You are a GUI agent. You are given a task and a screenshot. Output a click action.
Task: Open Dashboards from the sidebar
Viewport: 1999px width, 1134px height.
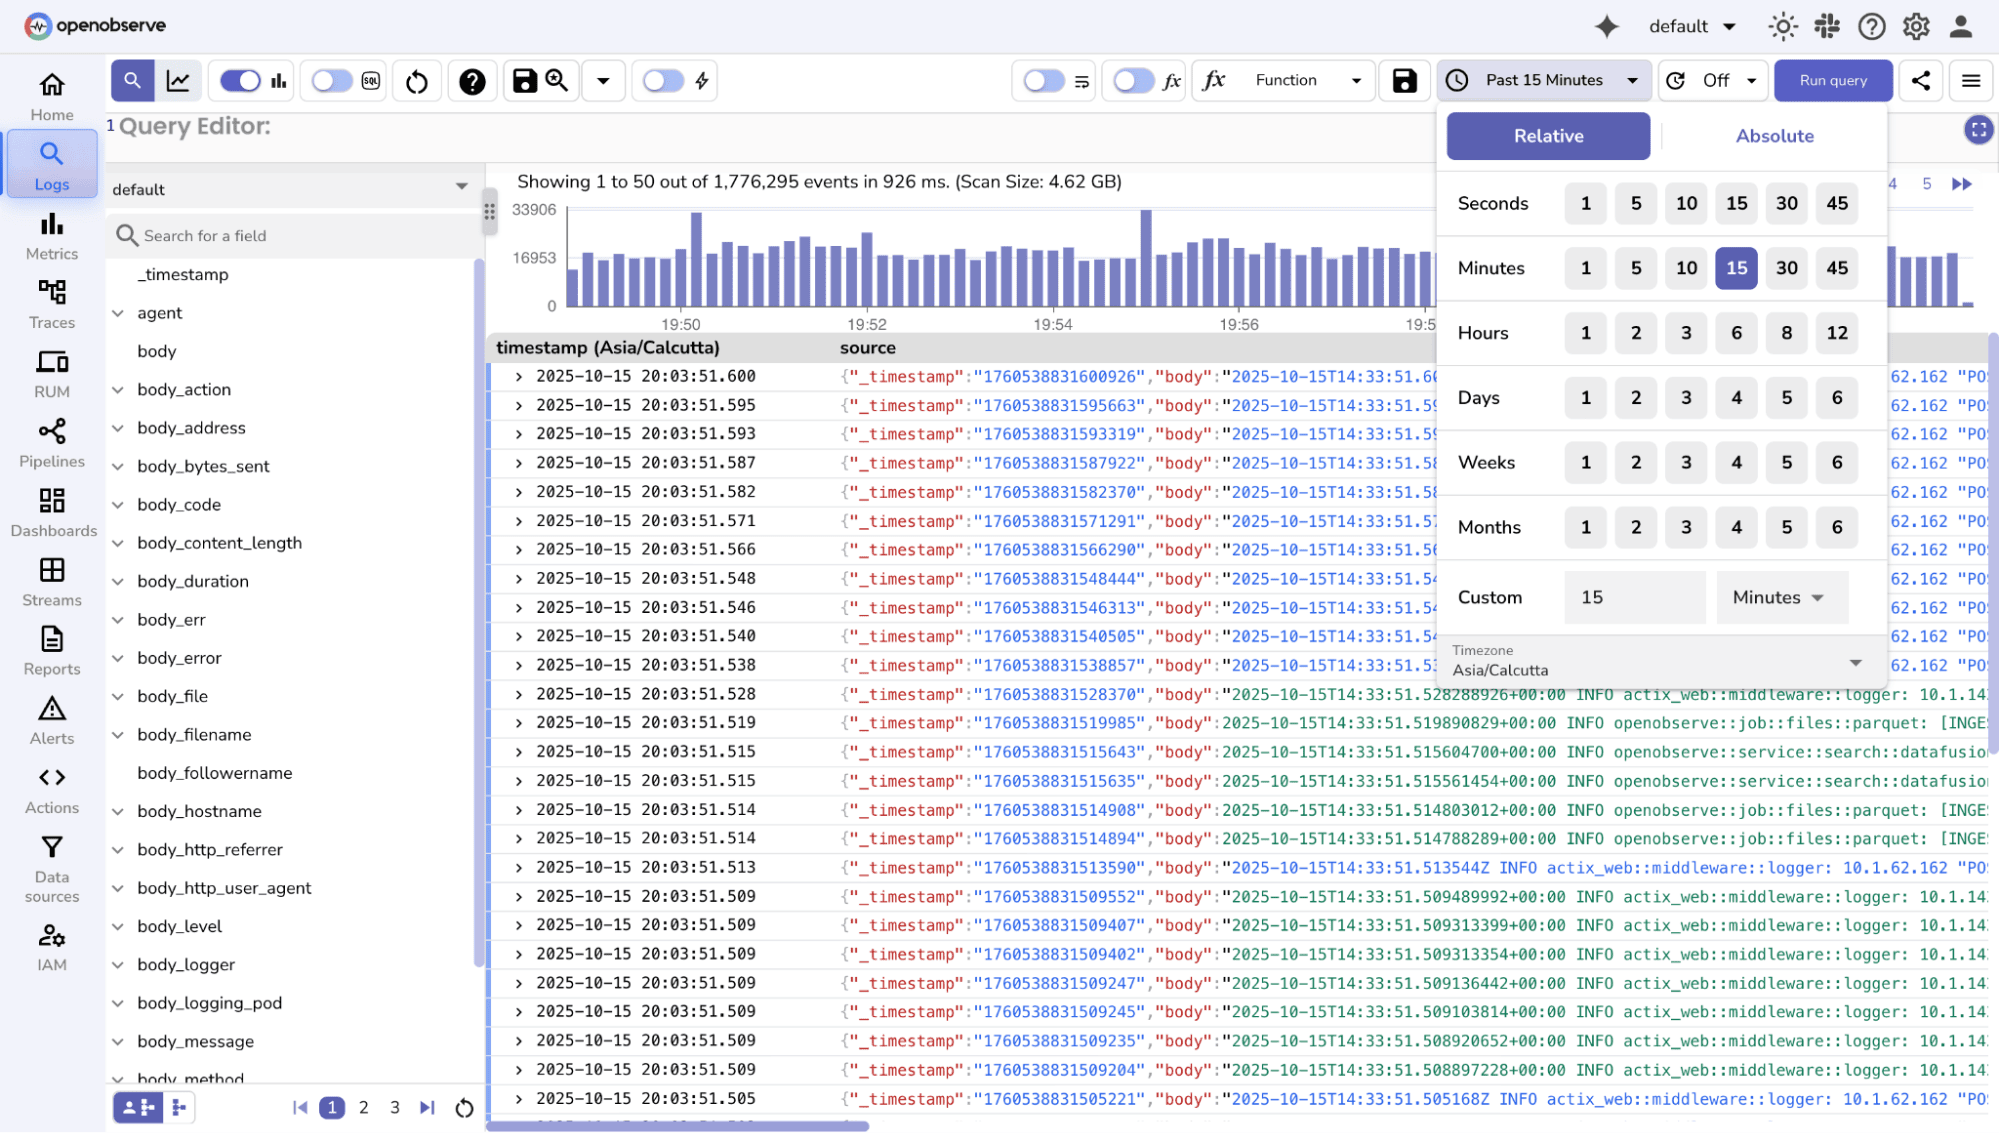[53, 513]
